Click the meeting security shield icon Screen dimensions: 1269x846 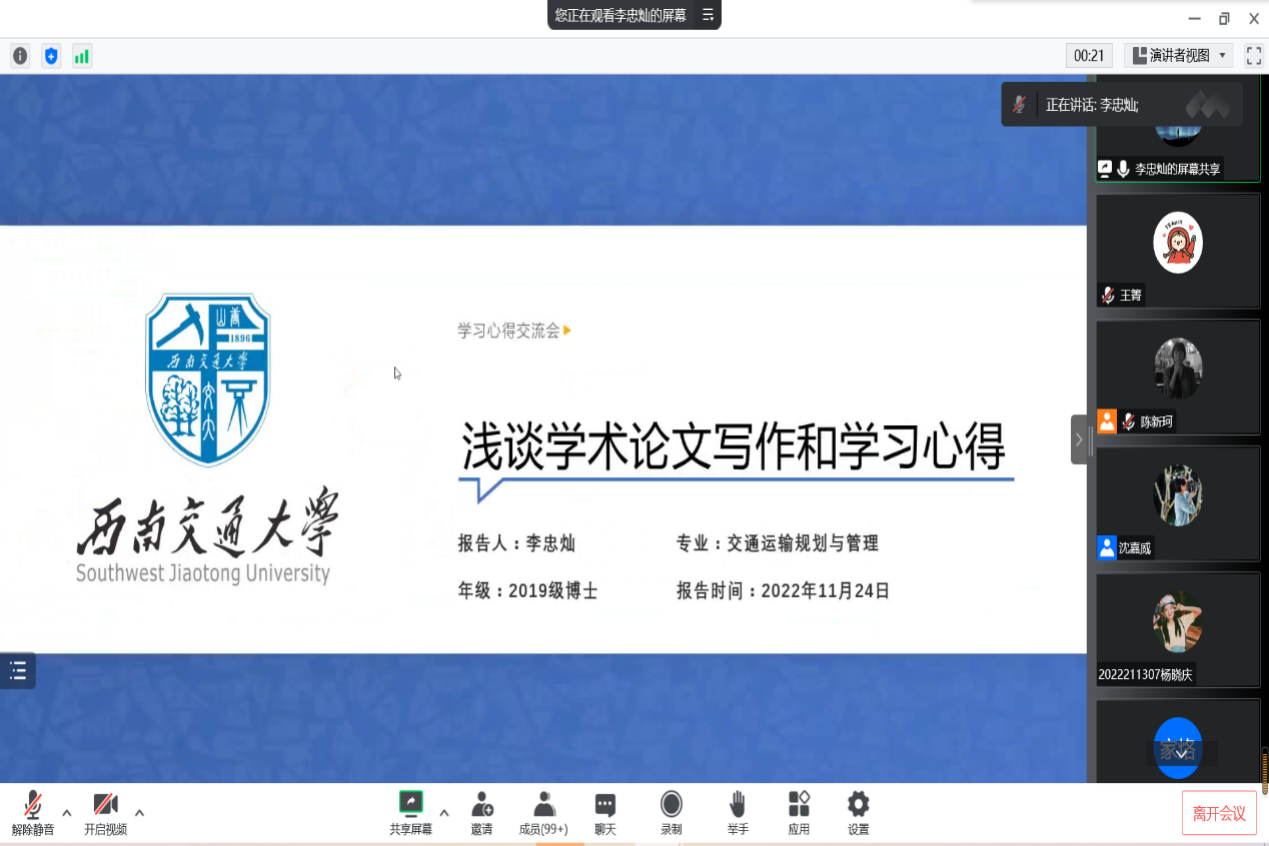pyautogui.click(x=50, y=56)
